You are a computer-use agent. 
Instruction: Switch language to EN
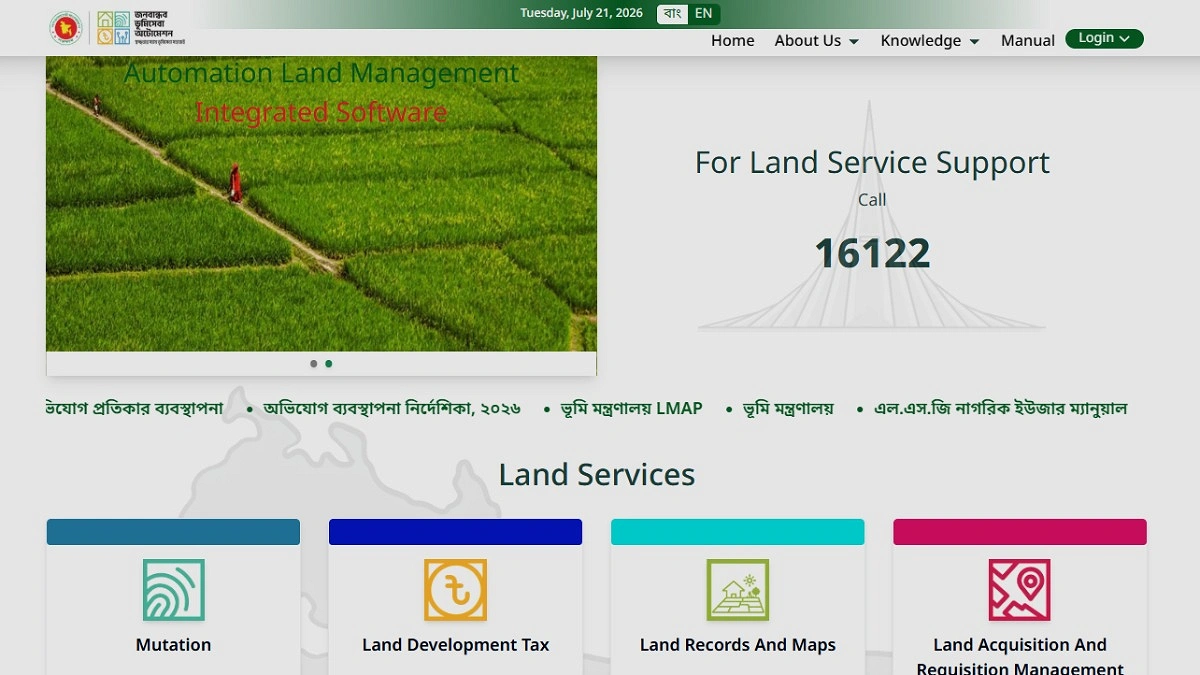click(x=704, y=14)
